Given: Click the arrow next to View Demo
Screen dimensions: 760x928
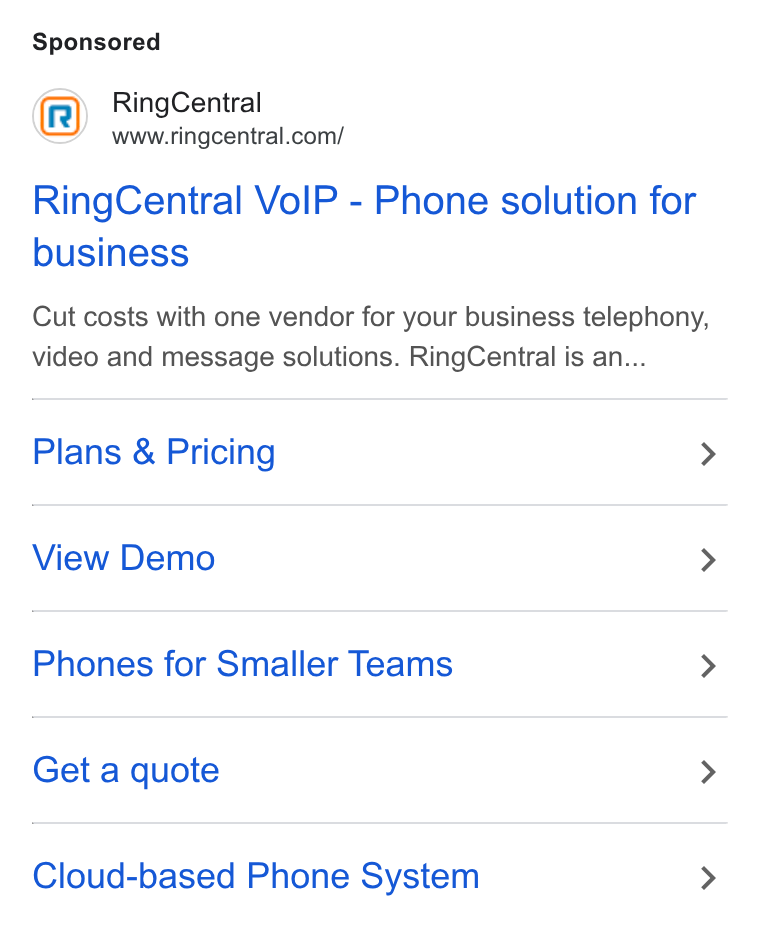Looking at the screenshot, I should (708, 560).
